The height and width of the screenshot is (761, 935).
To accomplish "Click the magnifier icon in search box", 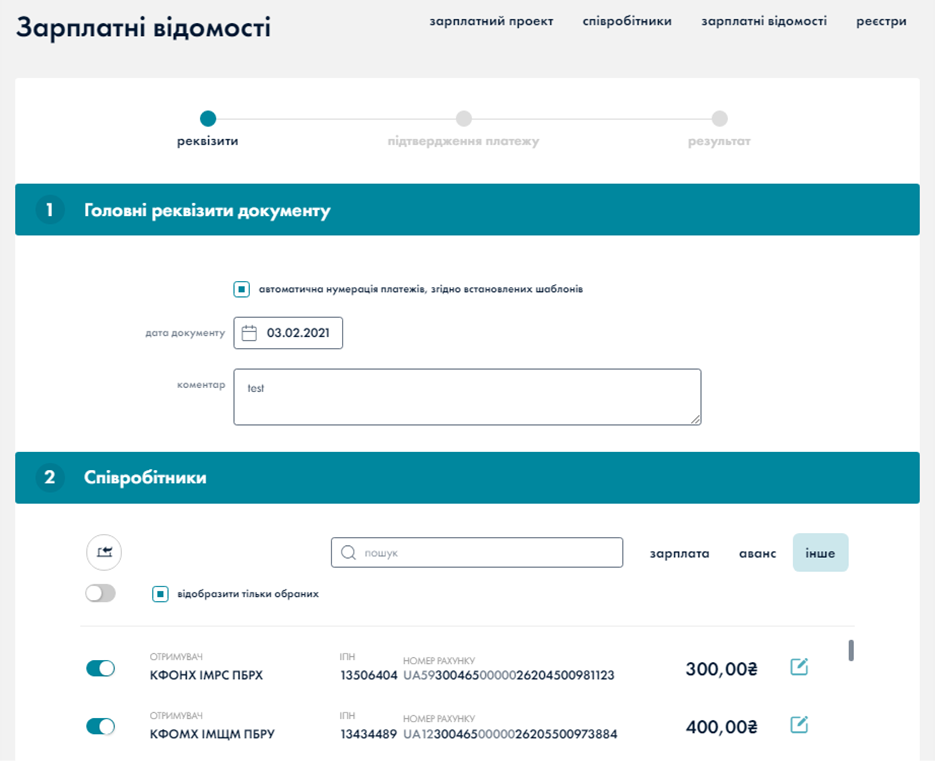I will tap(348, 553).
